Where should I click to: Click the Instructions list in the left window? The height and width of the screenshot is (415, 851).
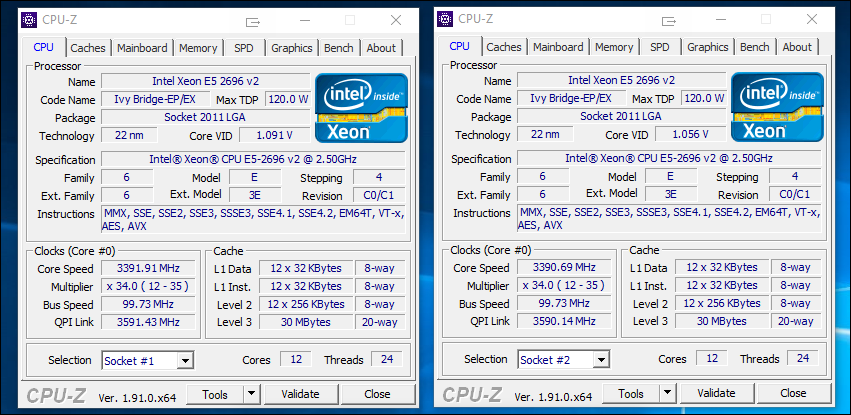253,220
